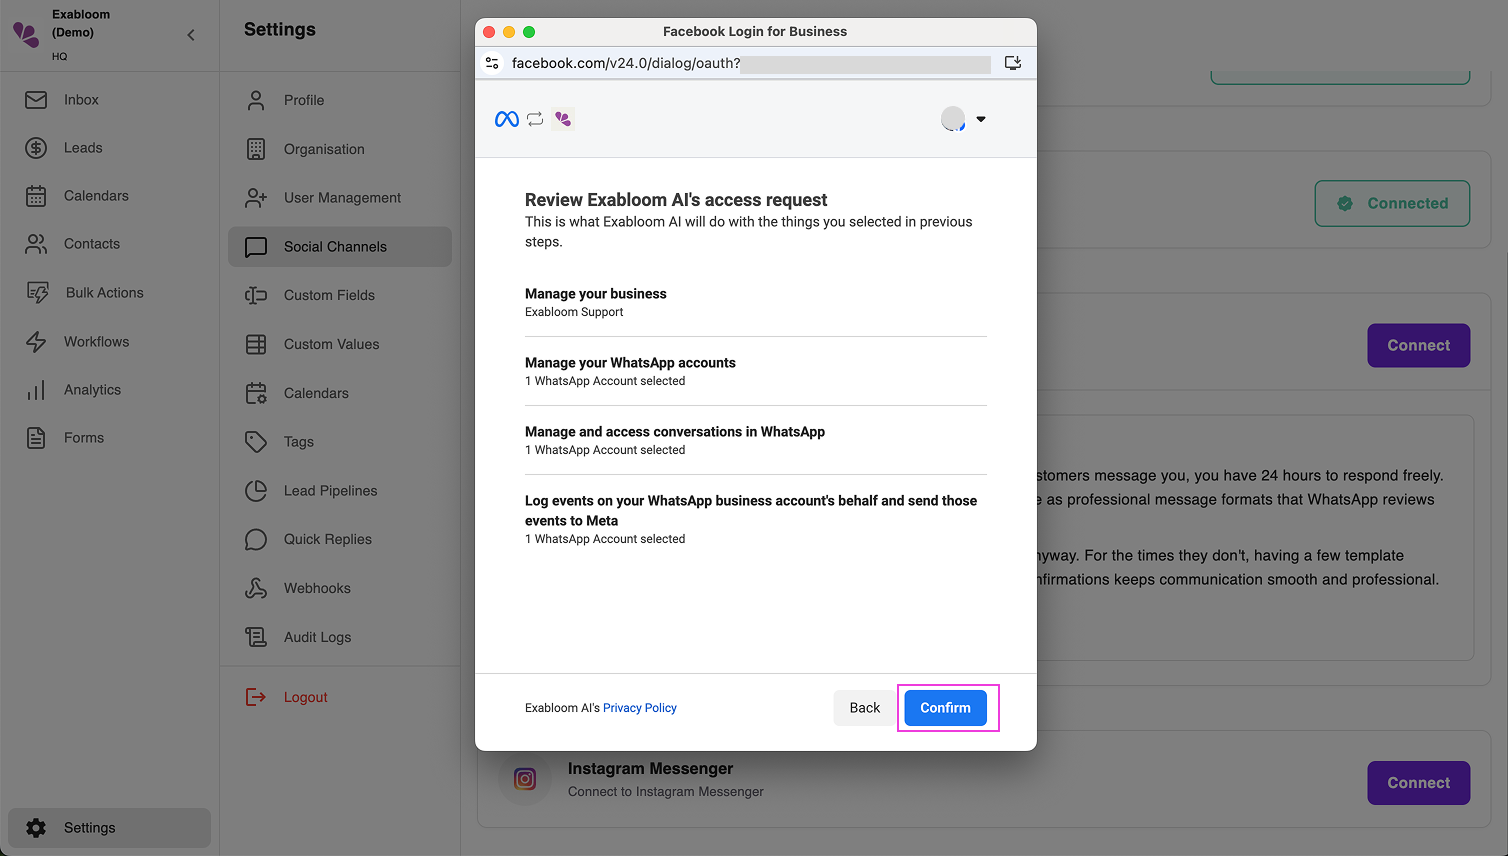Open the Webhooks settings icon
The image size is (1508, 856).
[x=256, y=587]
